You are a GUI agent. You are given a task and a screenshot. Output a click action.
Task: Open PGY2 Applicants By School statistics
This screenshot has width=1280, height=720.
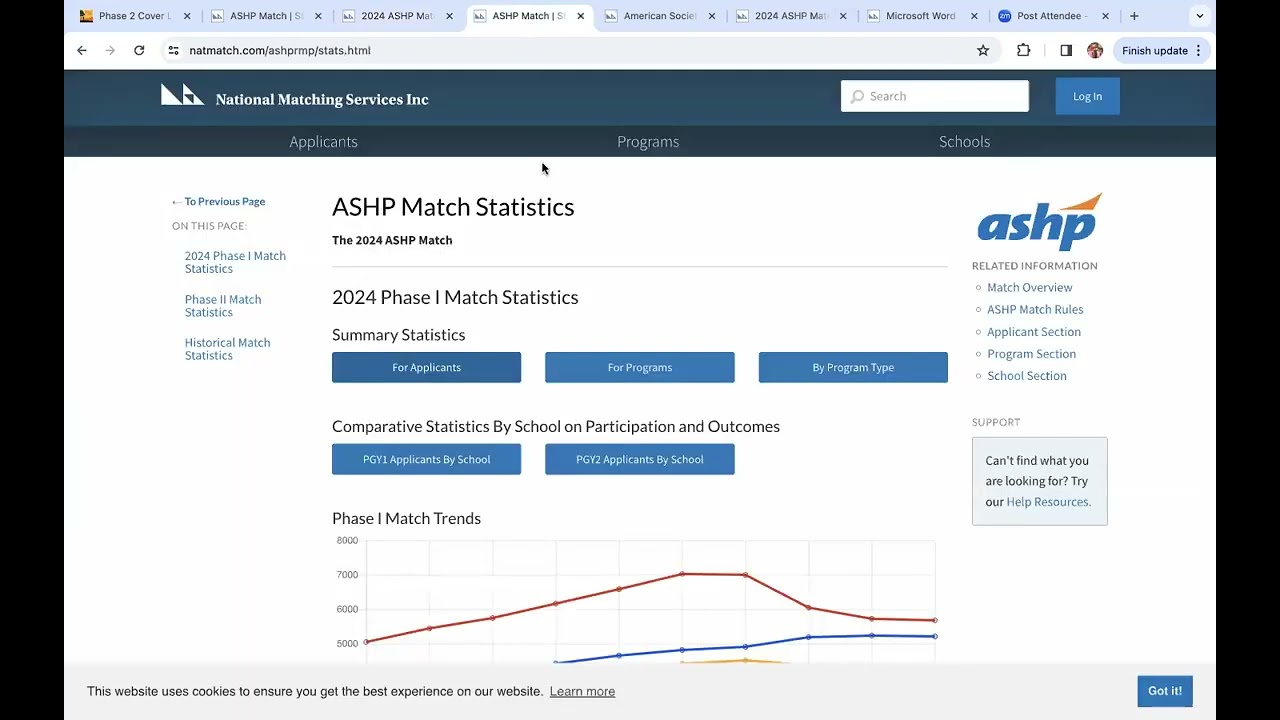click(640, 459)
